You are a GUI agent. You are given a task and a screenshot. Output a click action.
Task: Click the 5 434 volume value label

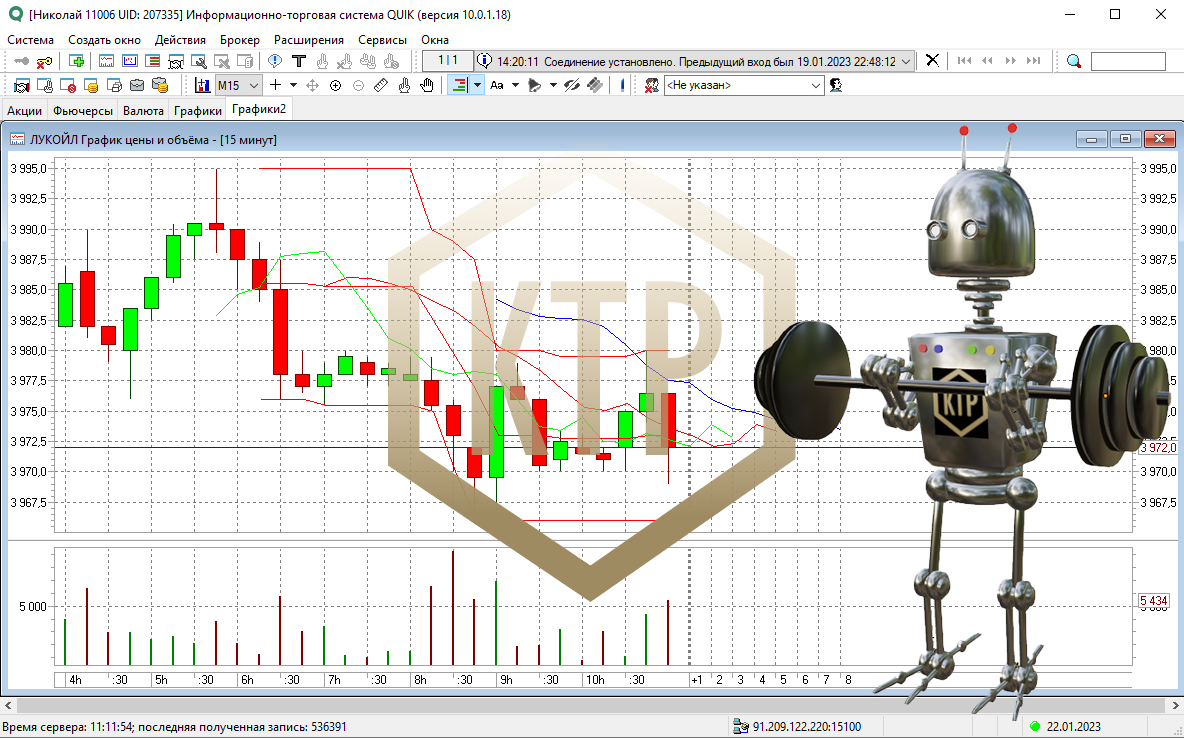coord(1154,601)
